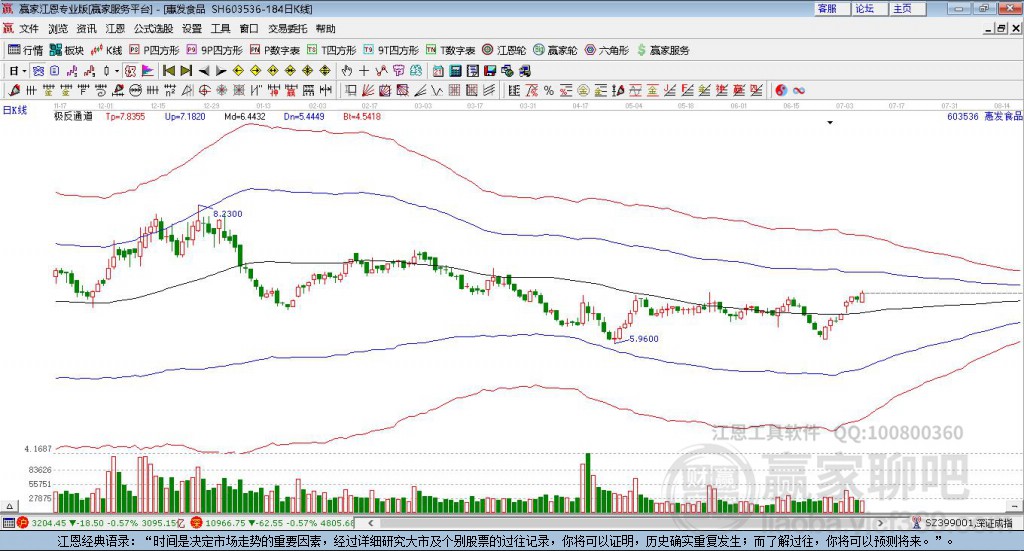Open 赢家服务 with dollar icon

click(663, 50)
